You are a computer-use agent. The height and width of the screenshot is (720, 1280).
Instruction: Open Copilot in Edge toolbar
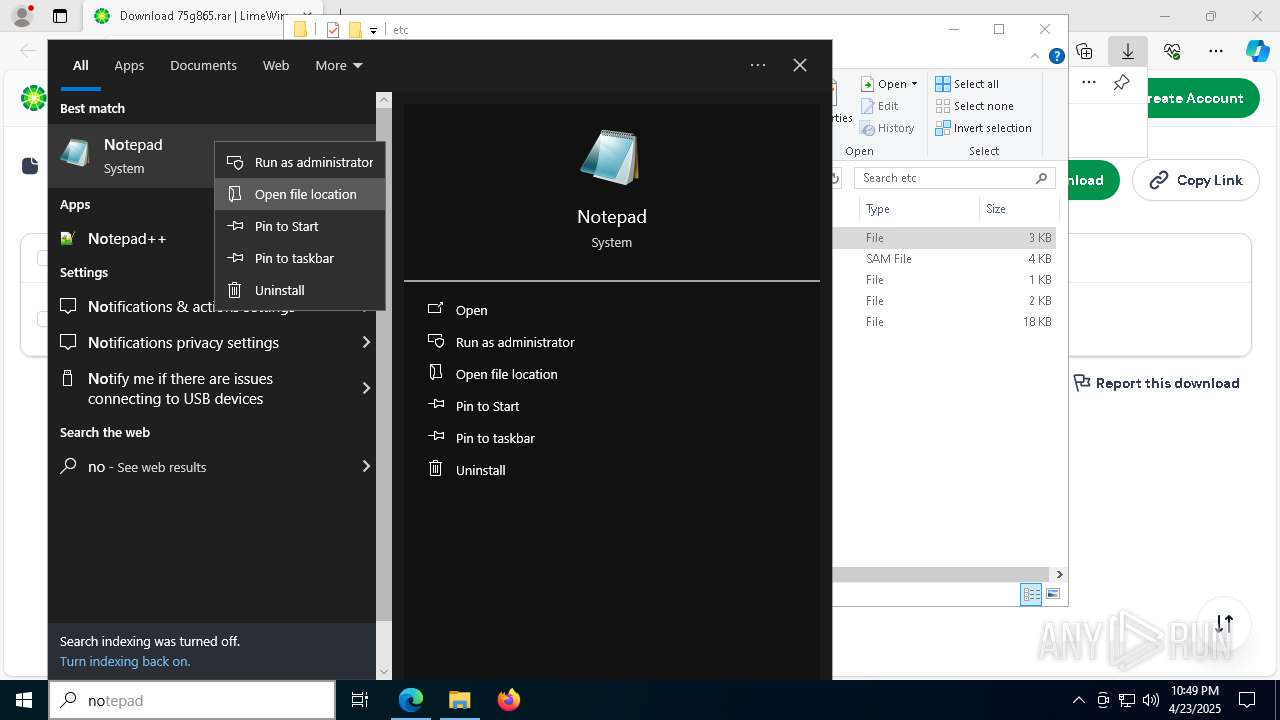(1257, 51)
